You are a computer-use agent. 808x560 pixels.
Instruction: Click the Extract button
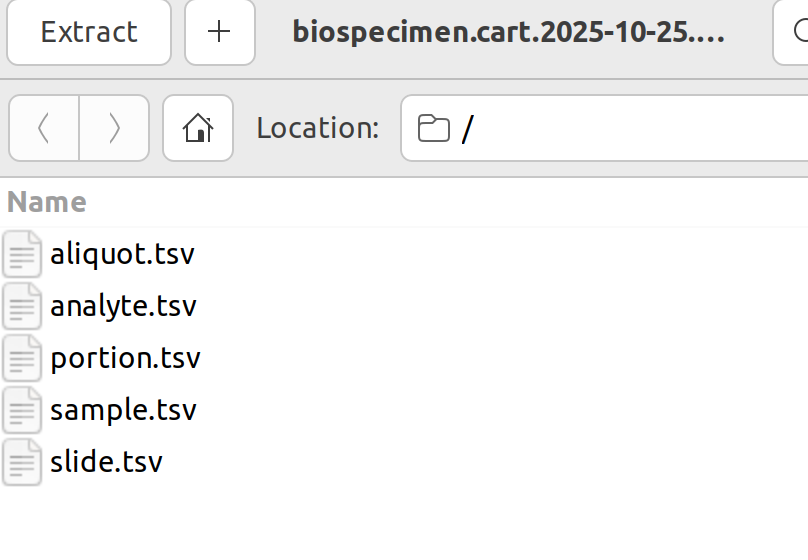click(89, 32)
